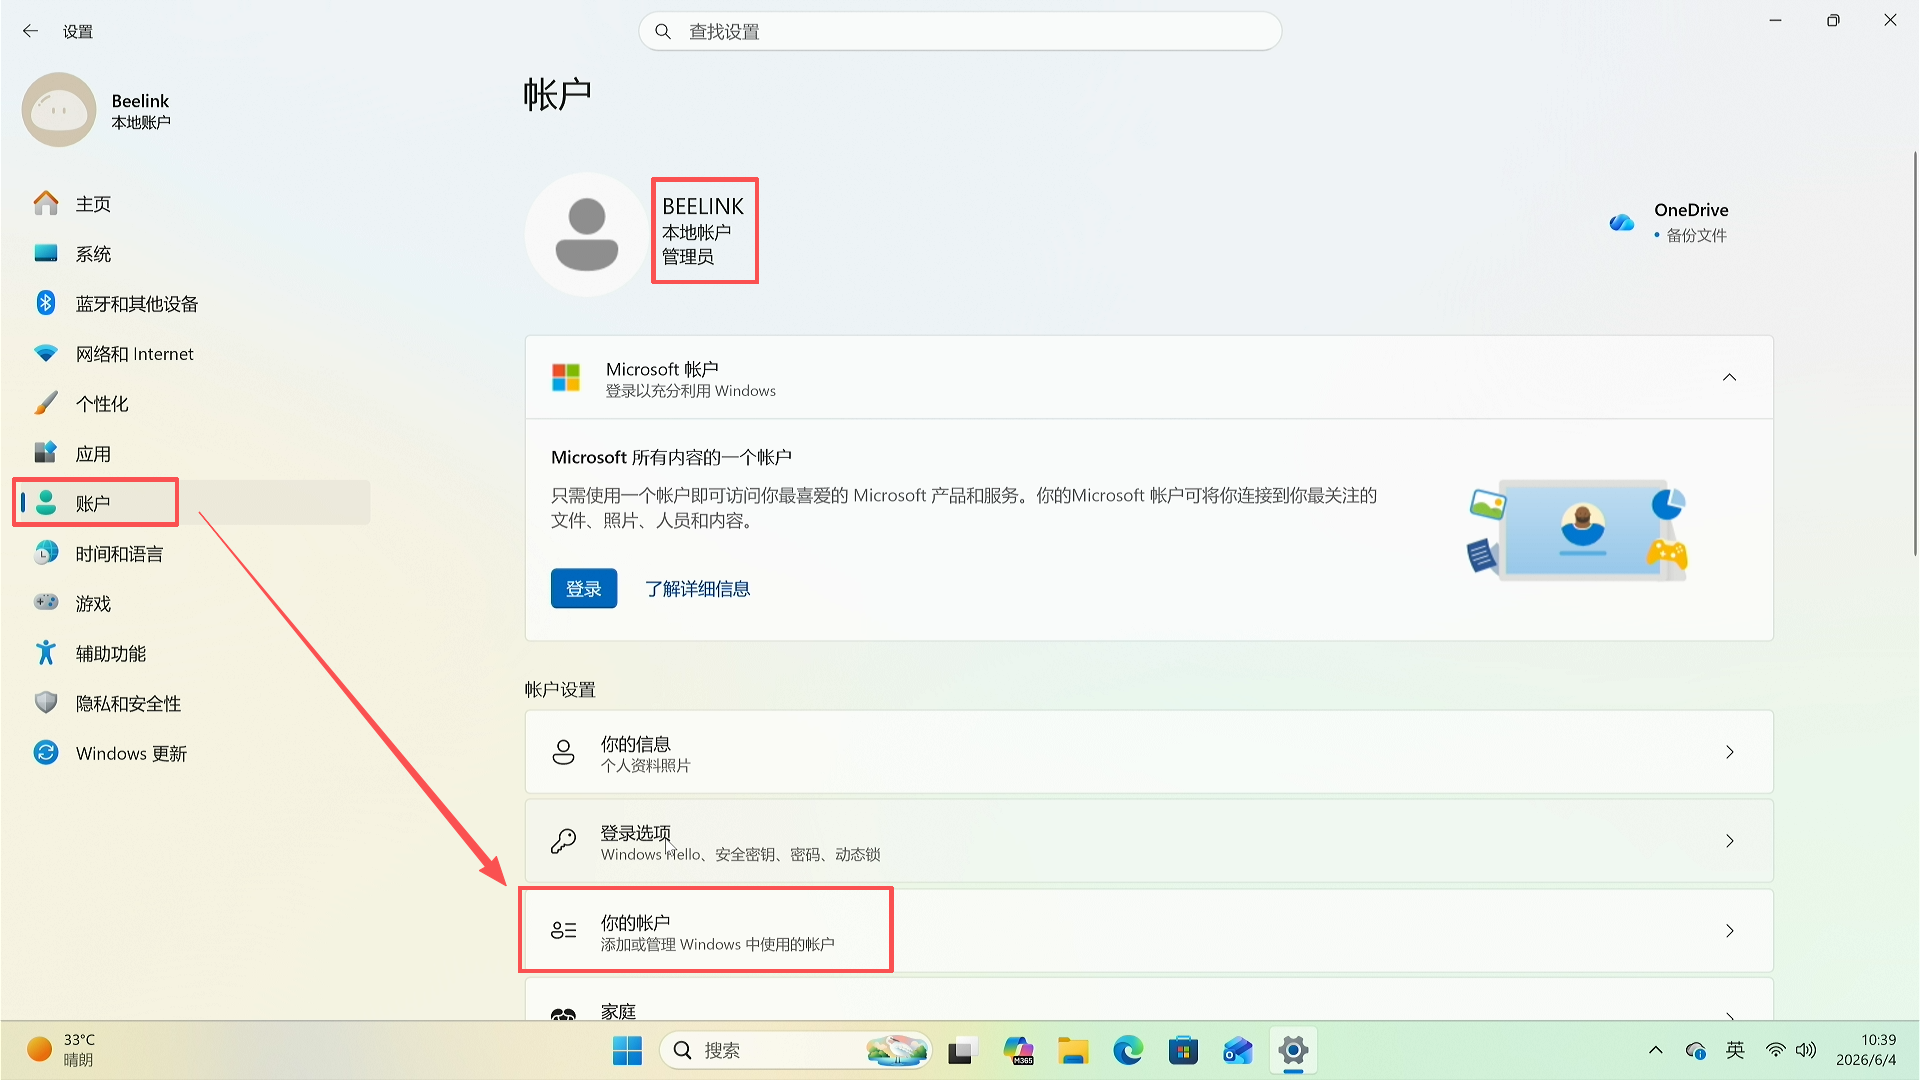Click the back arrow in Settings header
The height and width of the screenshot is (1080, 1920).
pos(31,31)
